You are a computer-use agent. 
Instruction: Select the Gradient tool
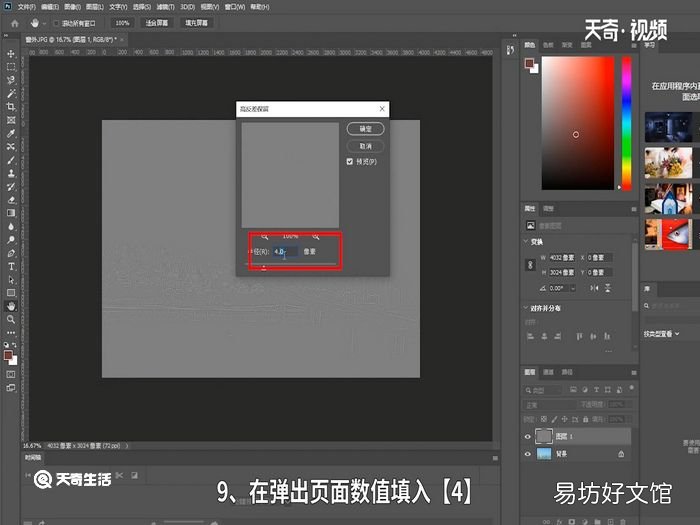click(x=11, y=213)
